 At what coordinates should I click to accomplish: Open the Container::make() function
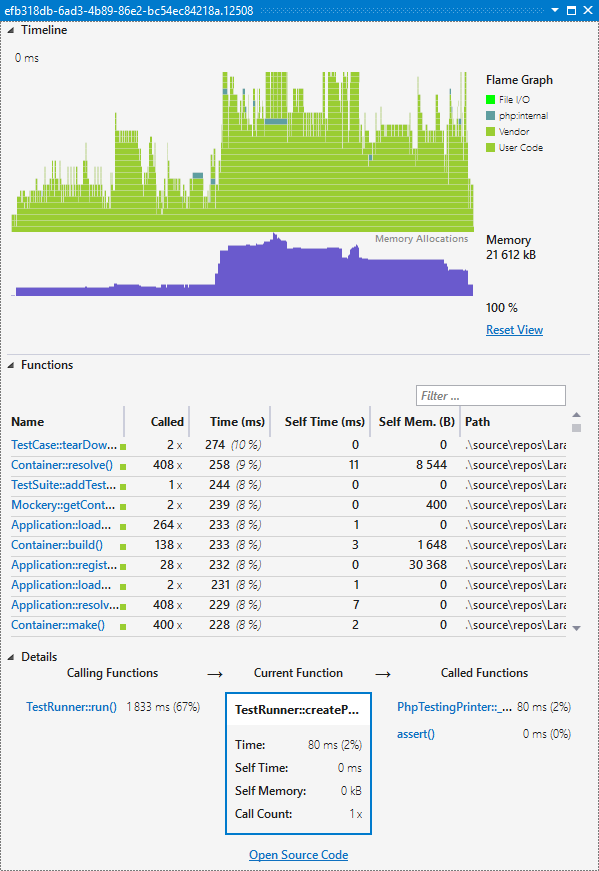tap(58, 625)
